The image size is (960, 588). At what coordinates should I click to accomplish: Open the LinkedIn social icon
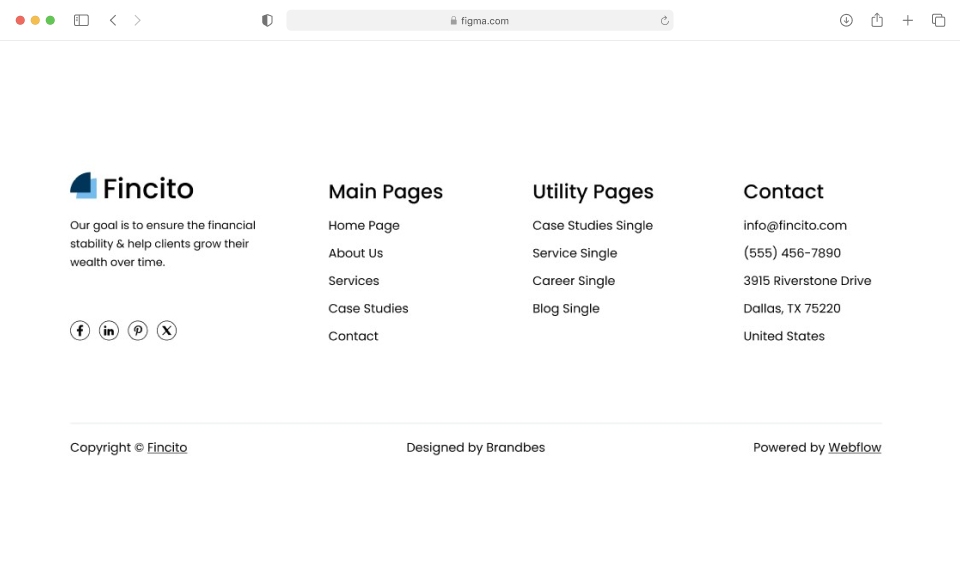109,330
